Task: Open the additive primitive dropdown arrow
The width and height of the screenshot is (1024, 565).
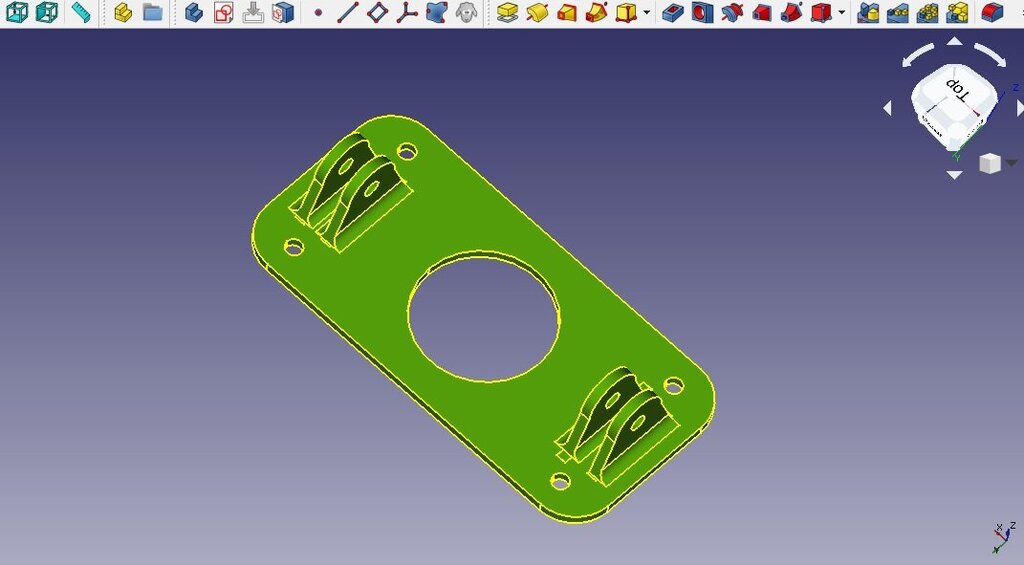Action: 647,14
